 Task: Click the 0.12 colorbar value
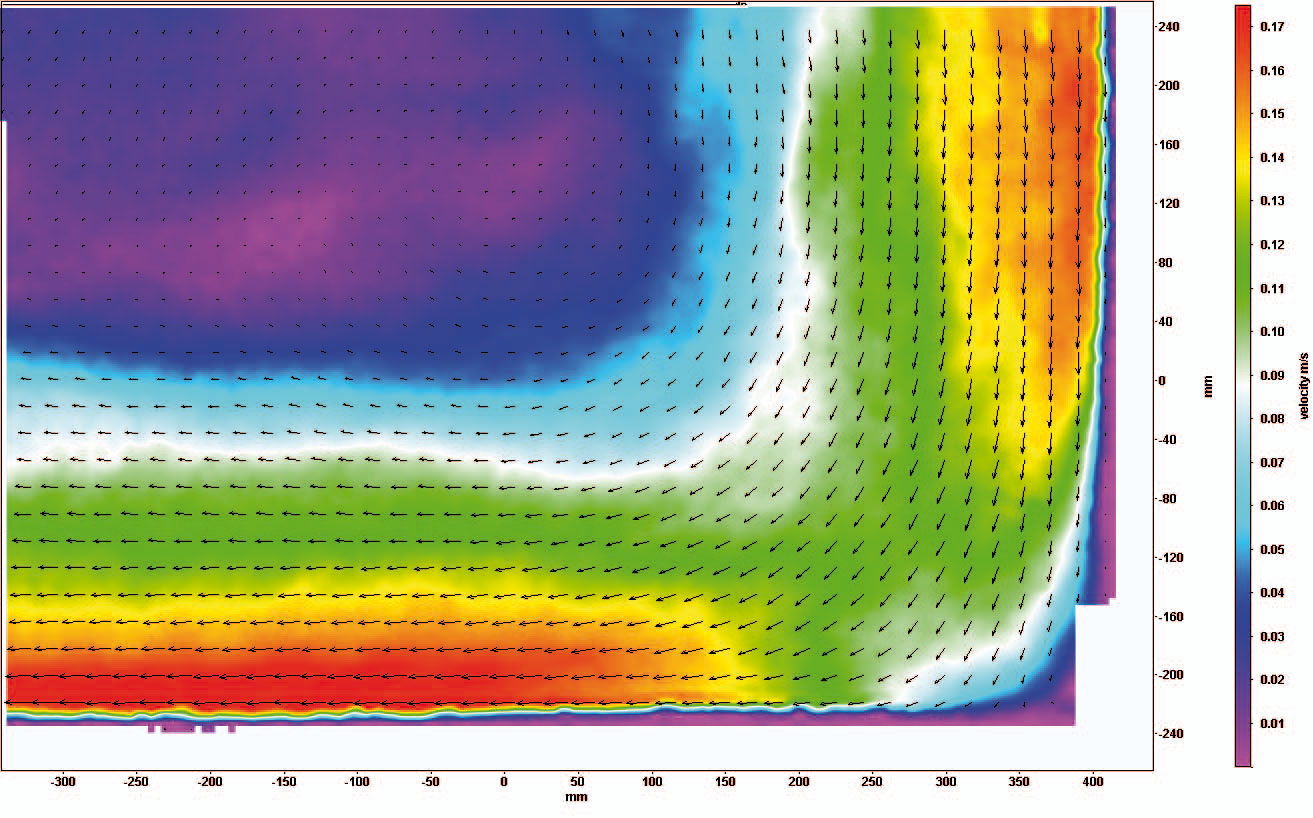(x=1270, y=245)
